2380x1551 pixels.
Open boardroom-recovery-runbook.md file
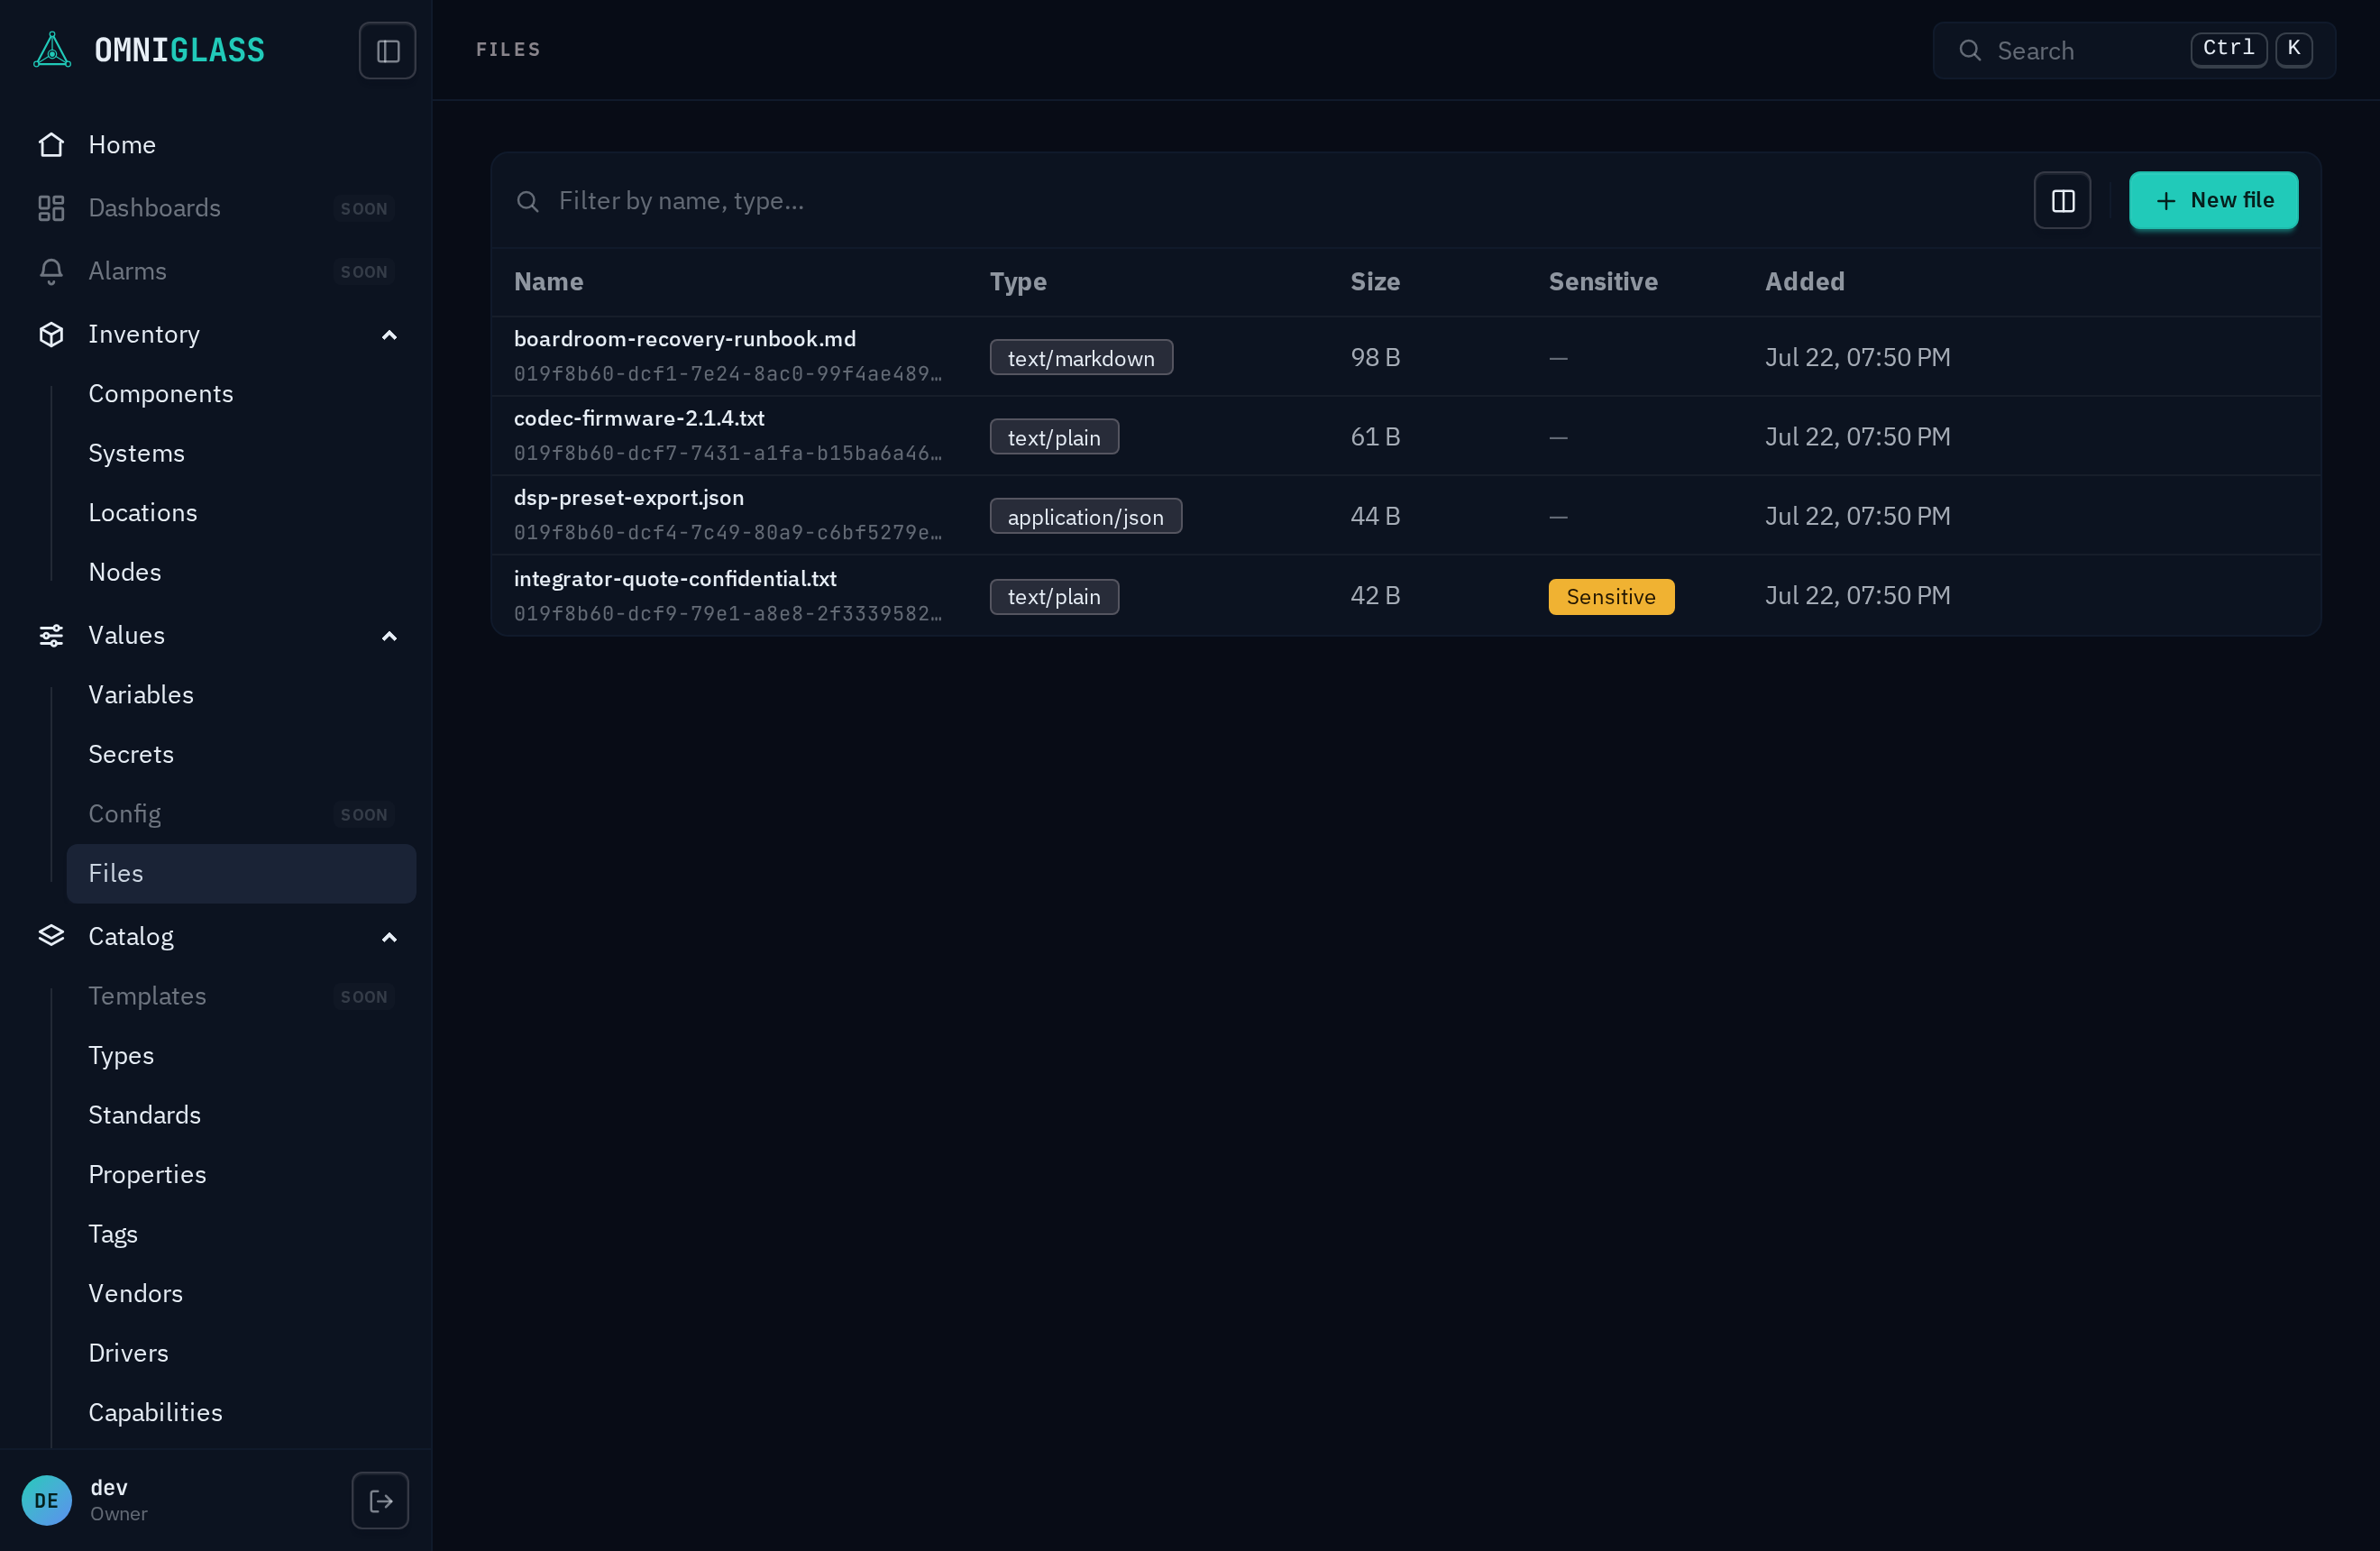[x=685, y=339]
